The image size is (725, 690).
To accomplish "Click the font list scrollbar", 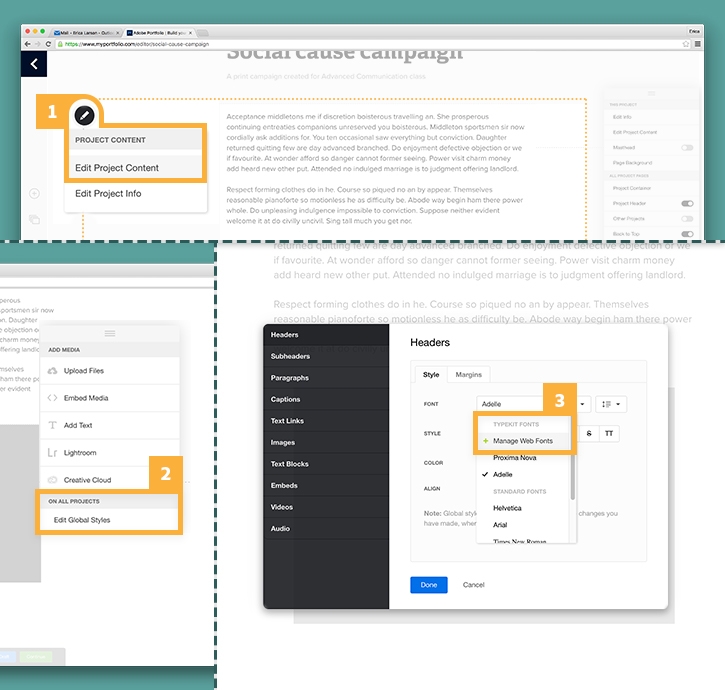I will [x=573, y=476].
